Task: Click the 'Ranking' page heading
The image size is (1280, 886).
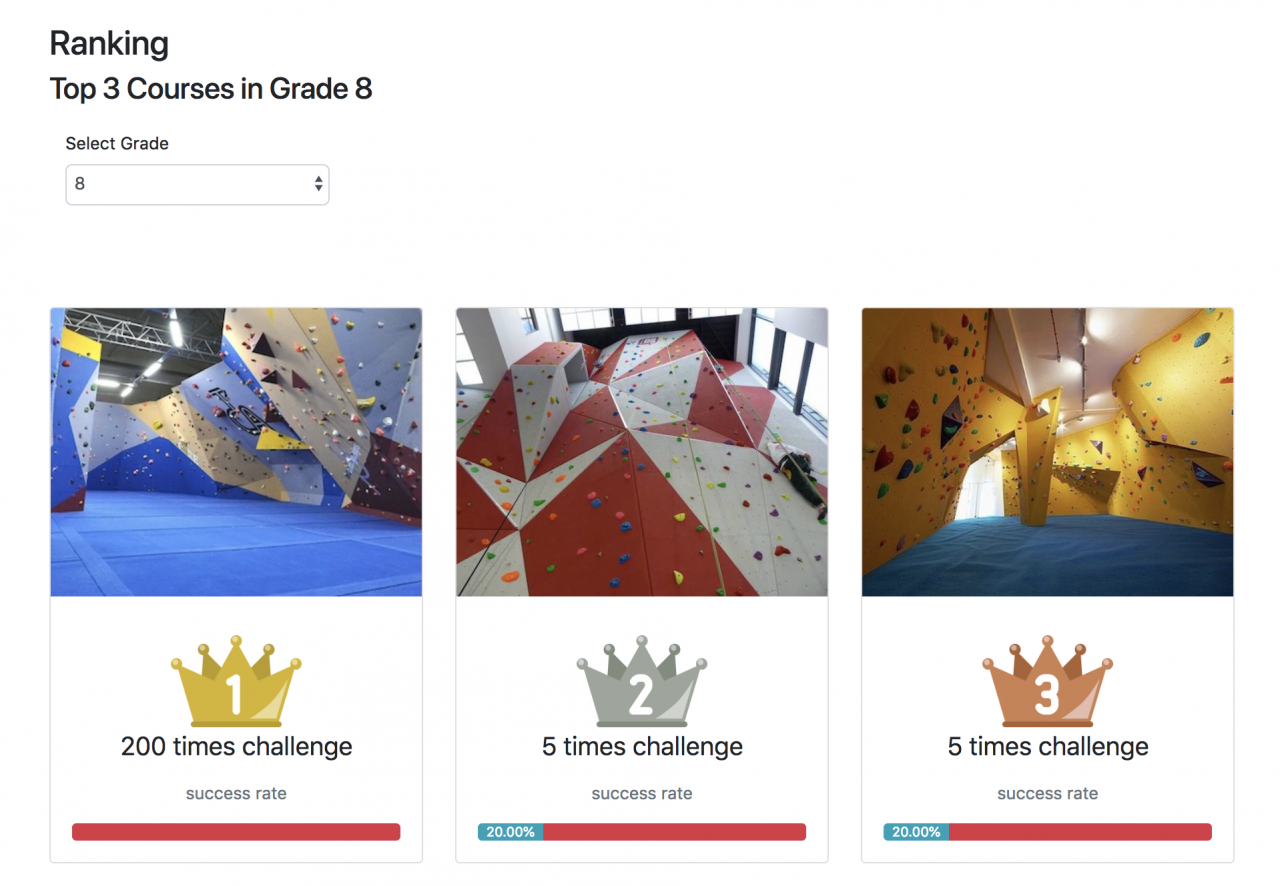Action: pos(109,44)
